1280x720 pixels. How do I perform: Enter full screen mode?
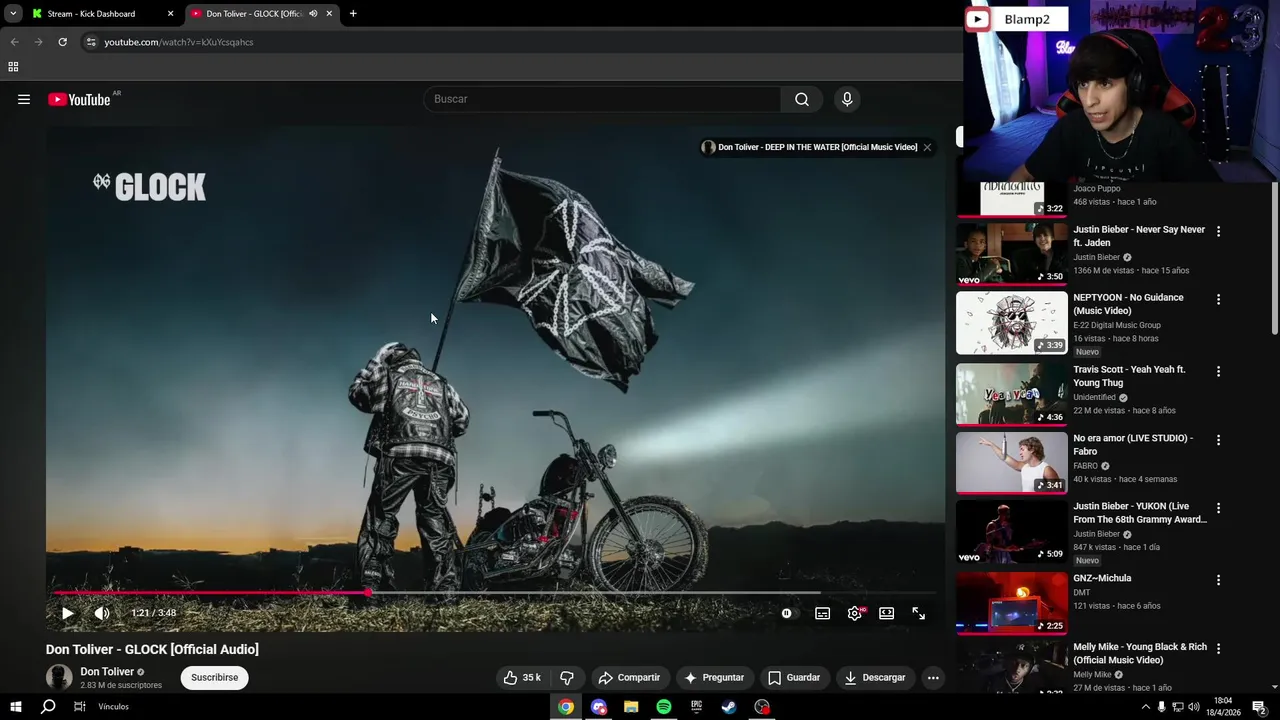coord(918,613)
